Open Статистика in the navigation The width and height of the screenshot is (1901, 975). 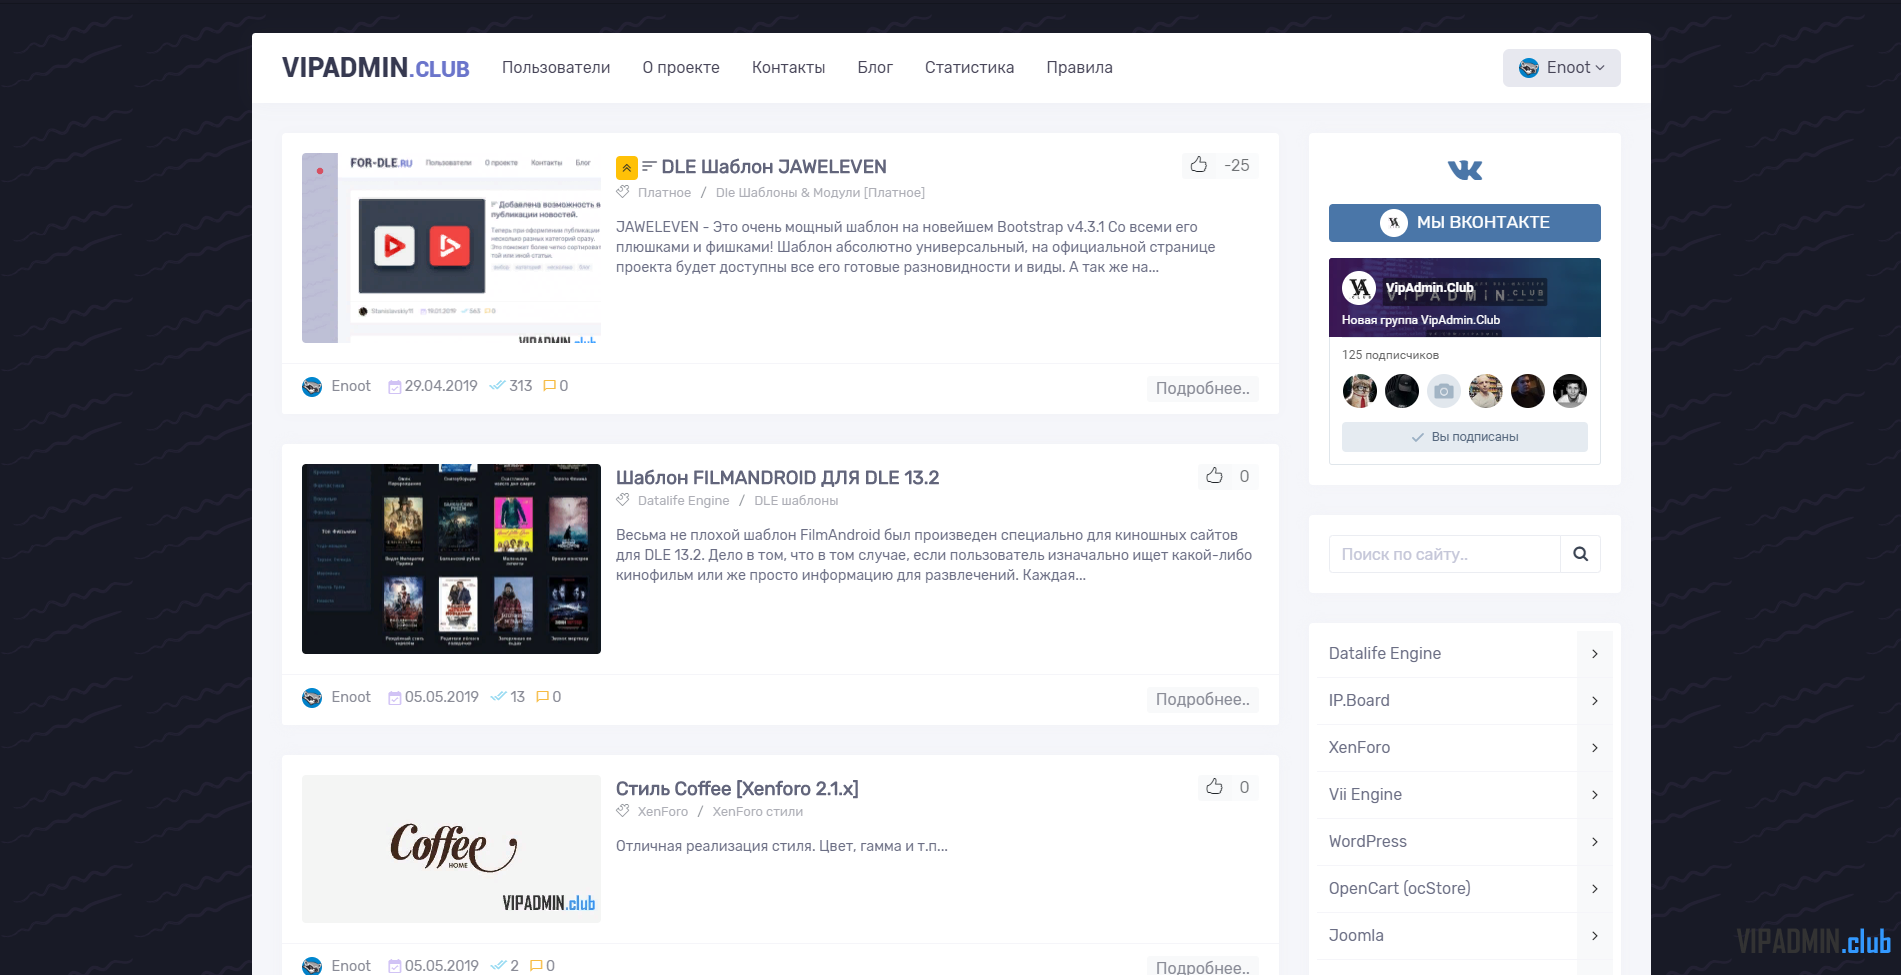(969, 68)
